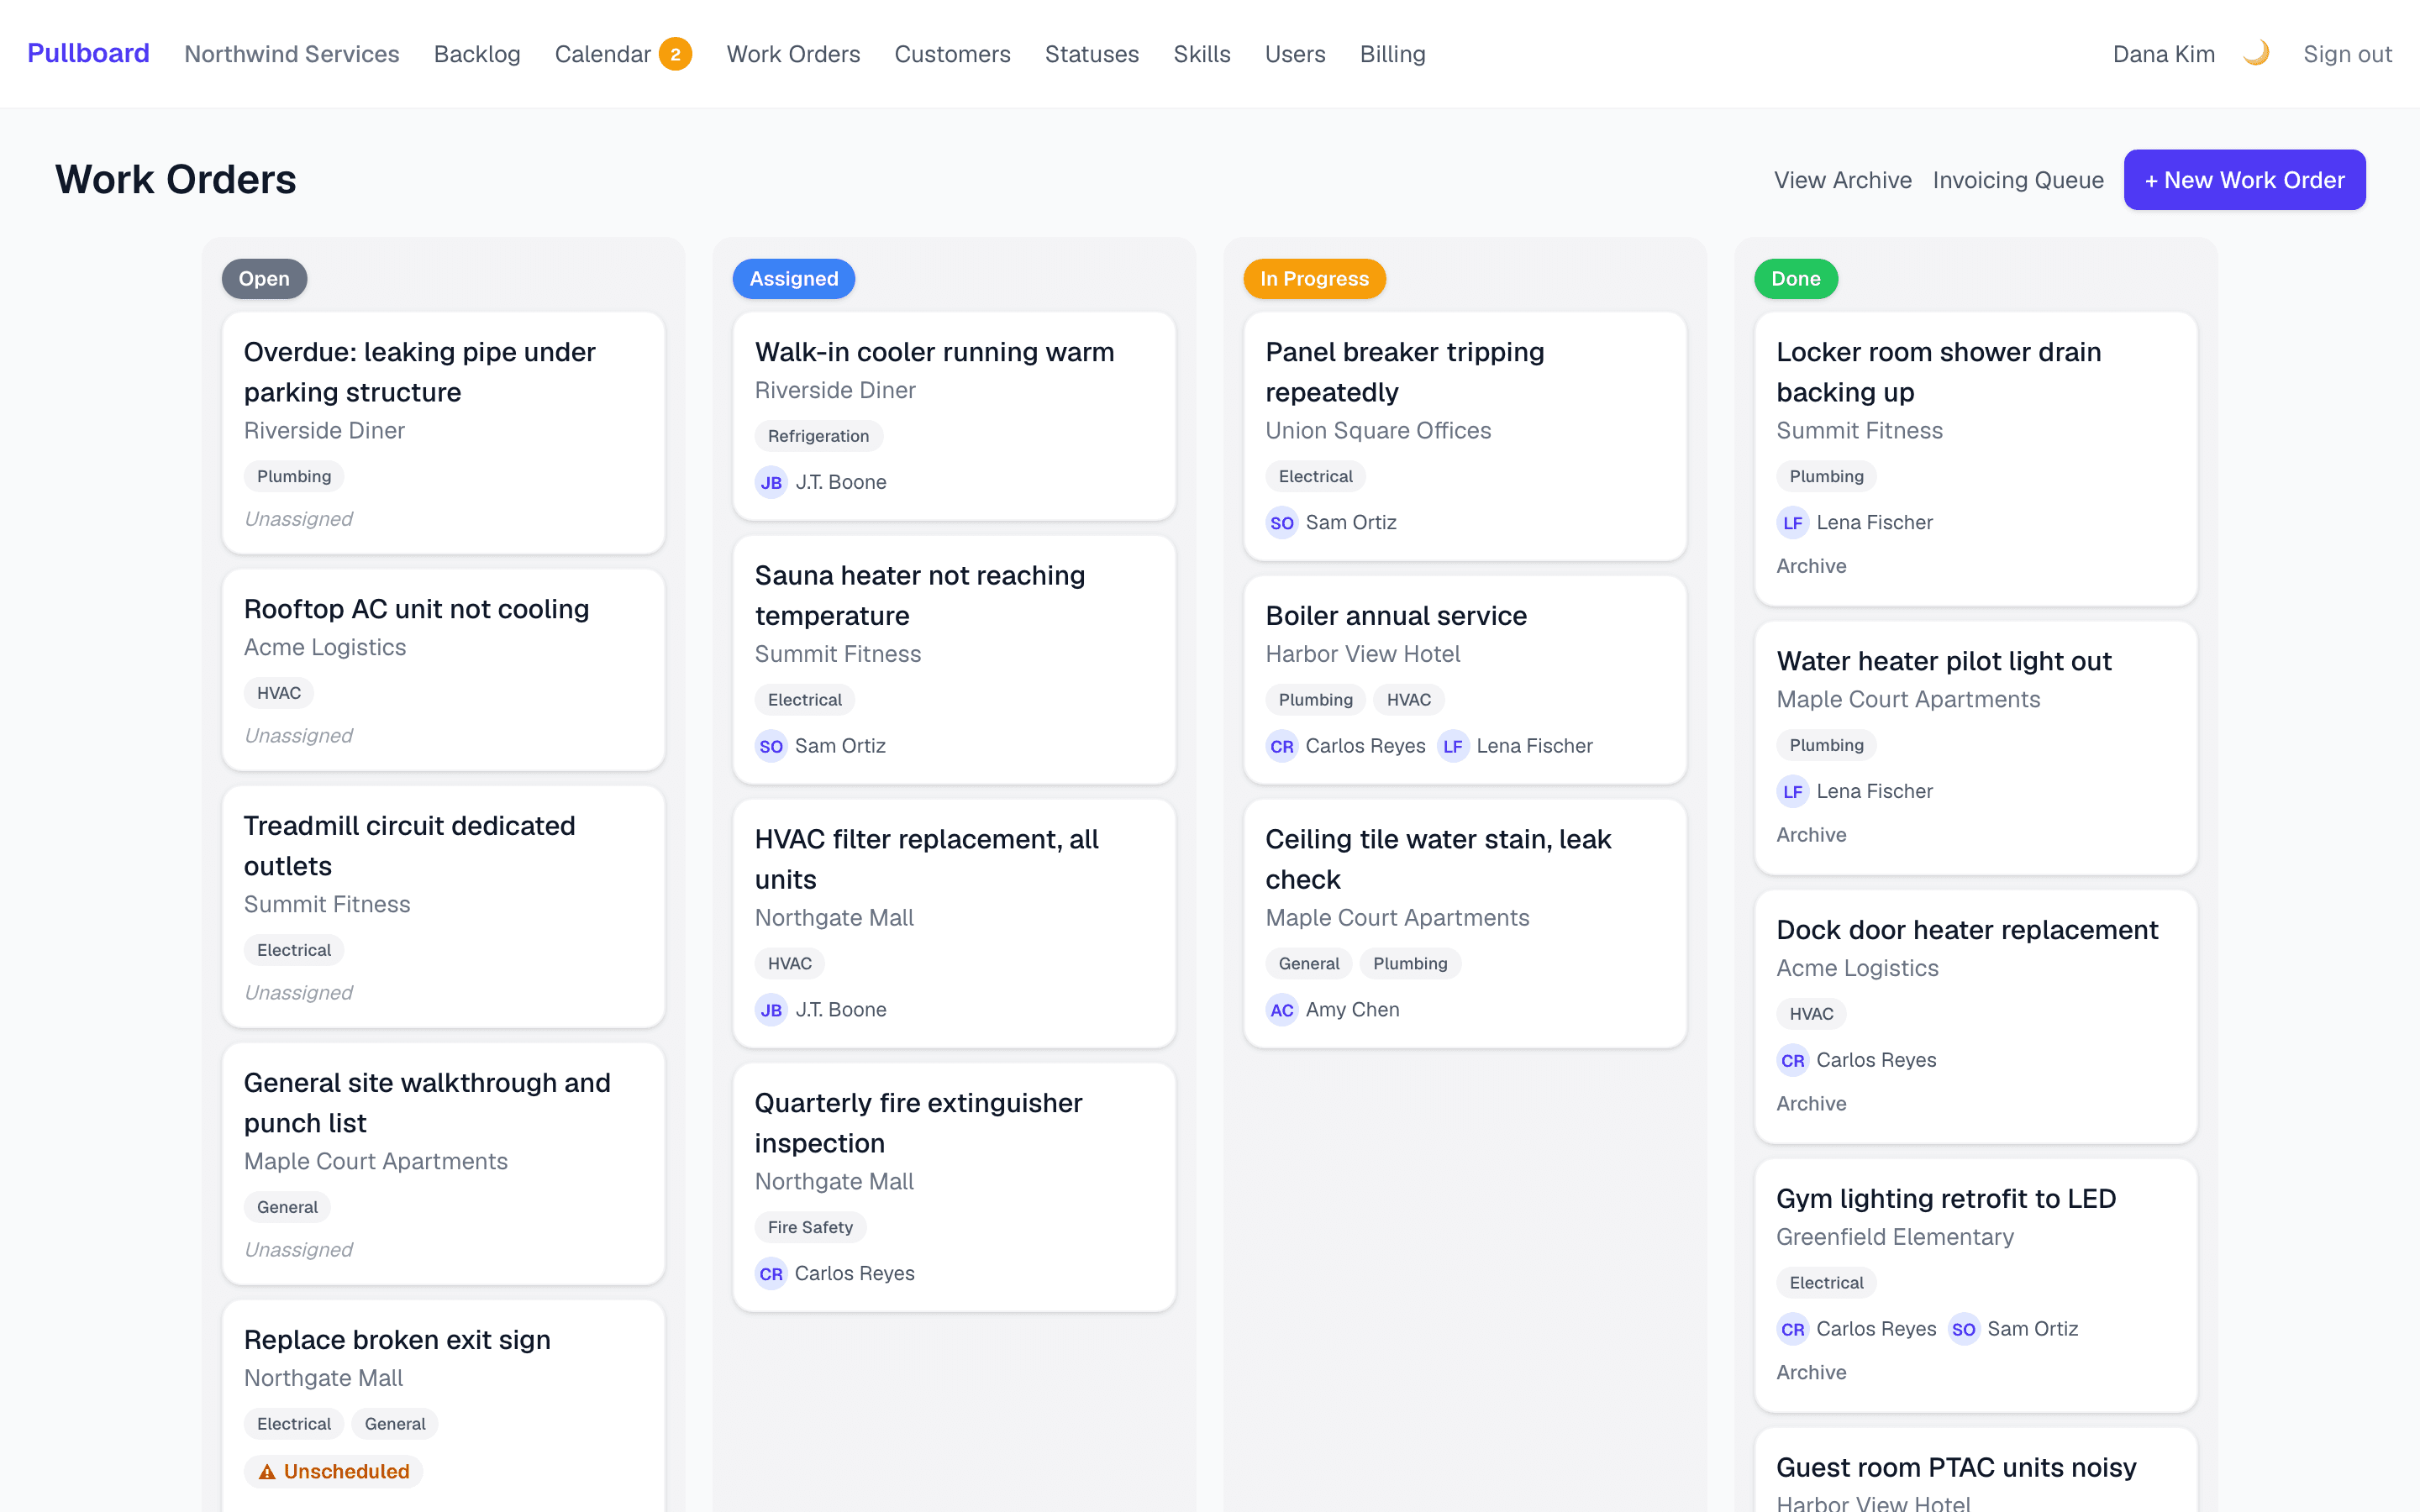
Task: Click the HVAC tag on Boiler annual service card
Action: point(1409,700)
